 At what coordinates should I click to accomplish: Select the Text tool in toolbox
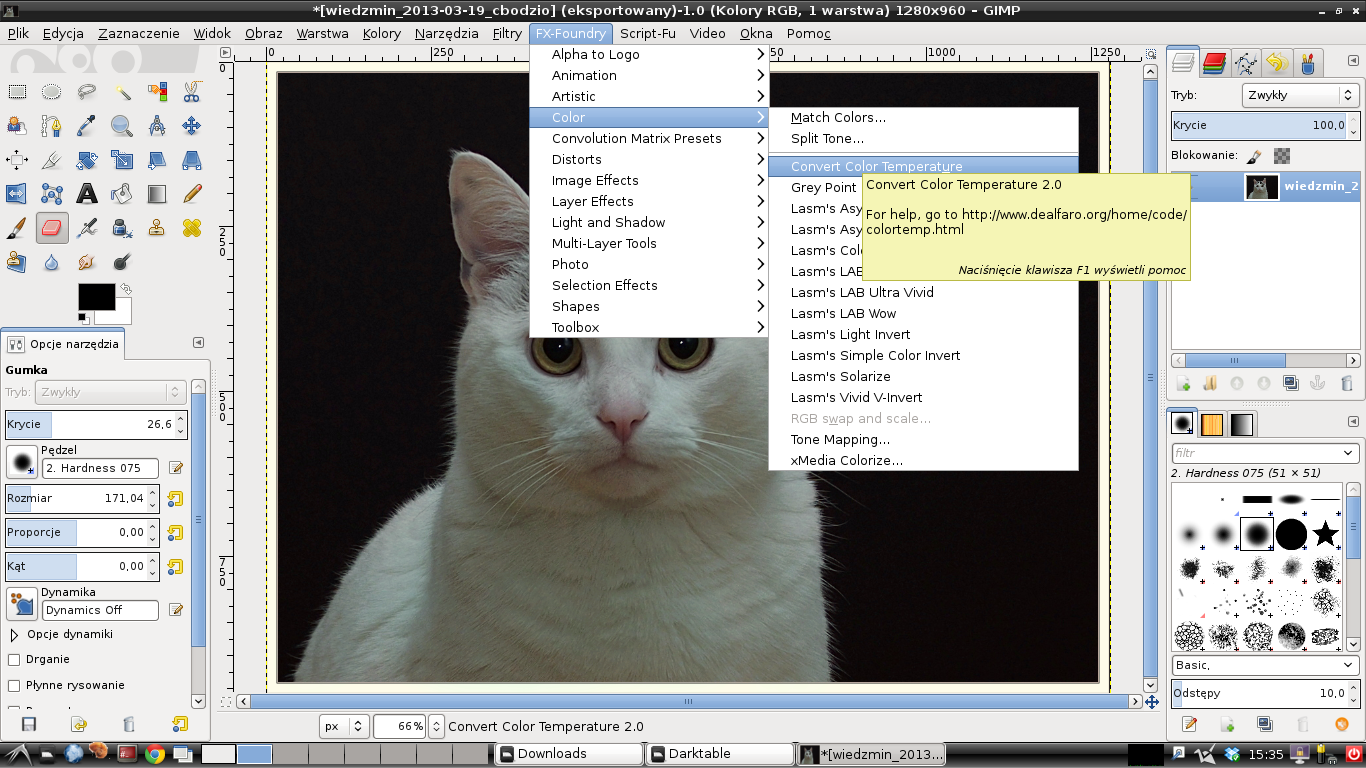pos(87,194)
